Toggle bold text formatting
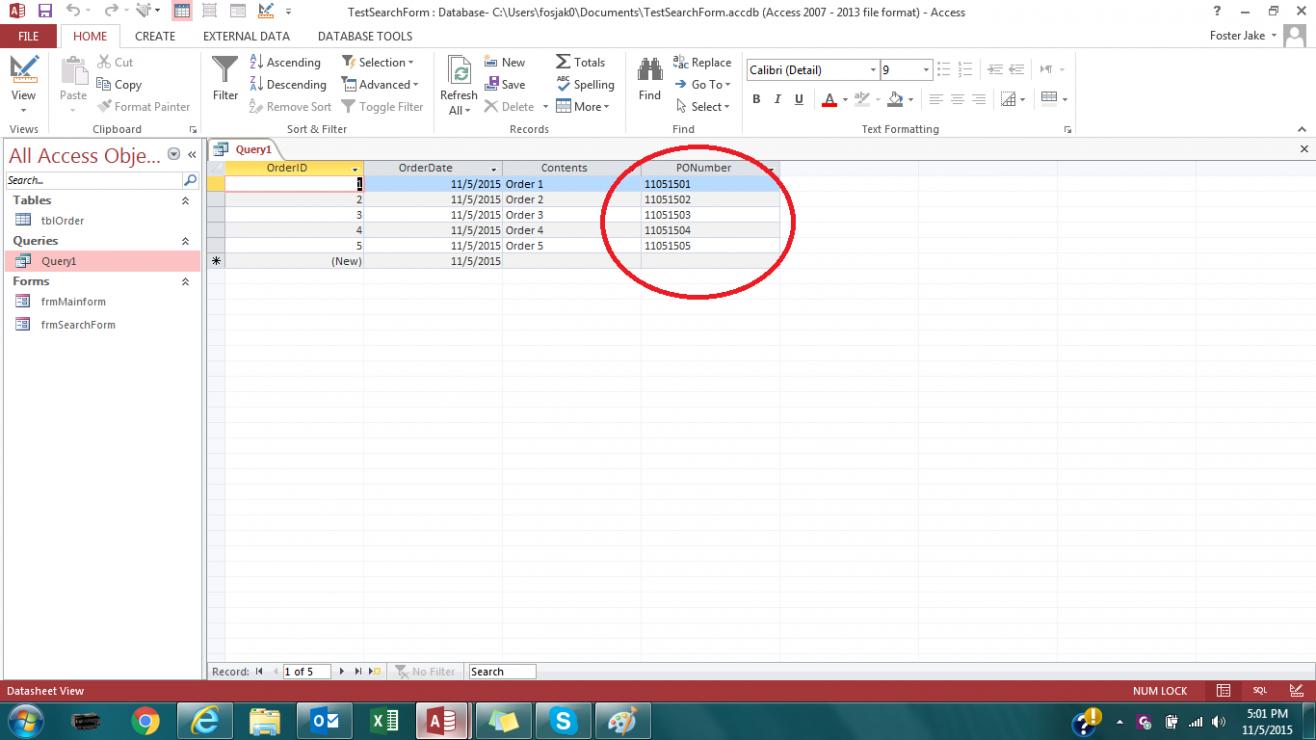This screenshot has height=740, width=1316. tap(756, 99)
